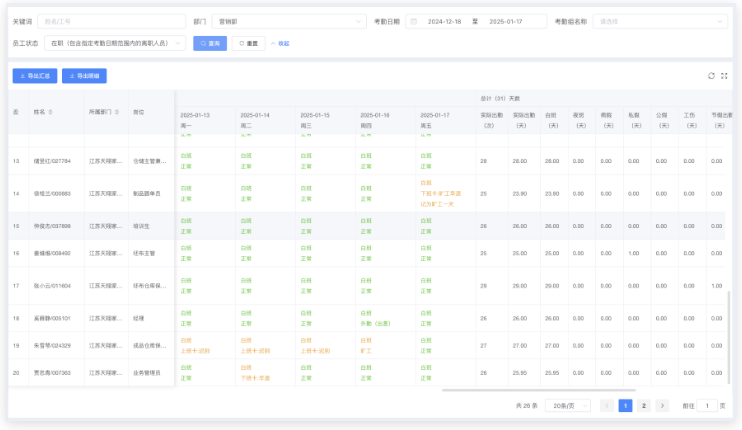
Task: Open the 部门 department dropdown
Action: (290, 21)
